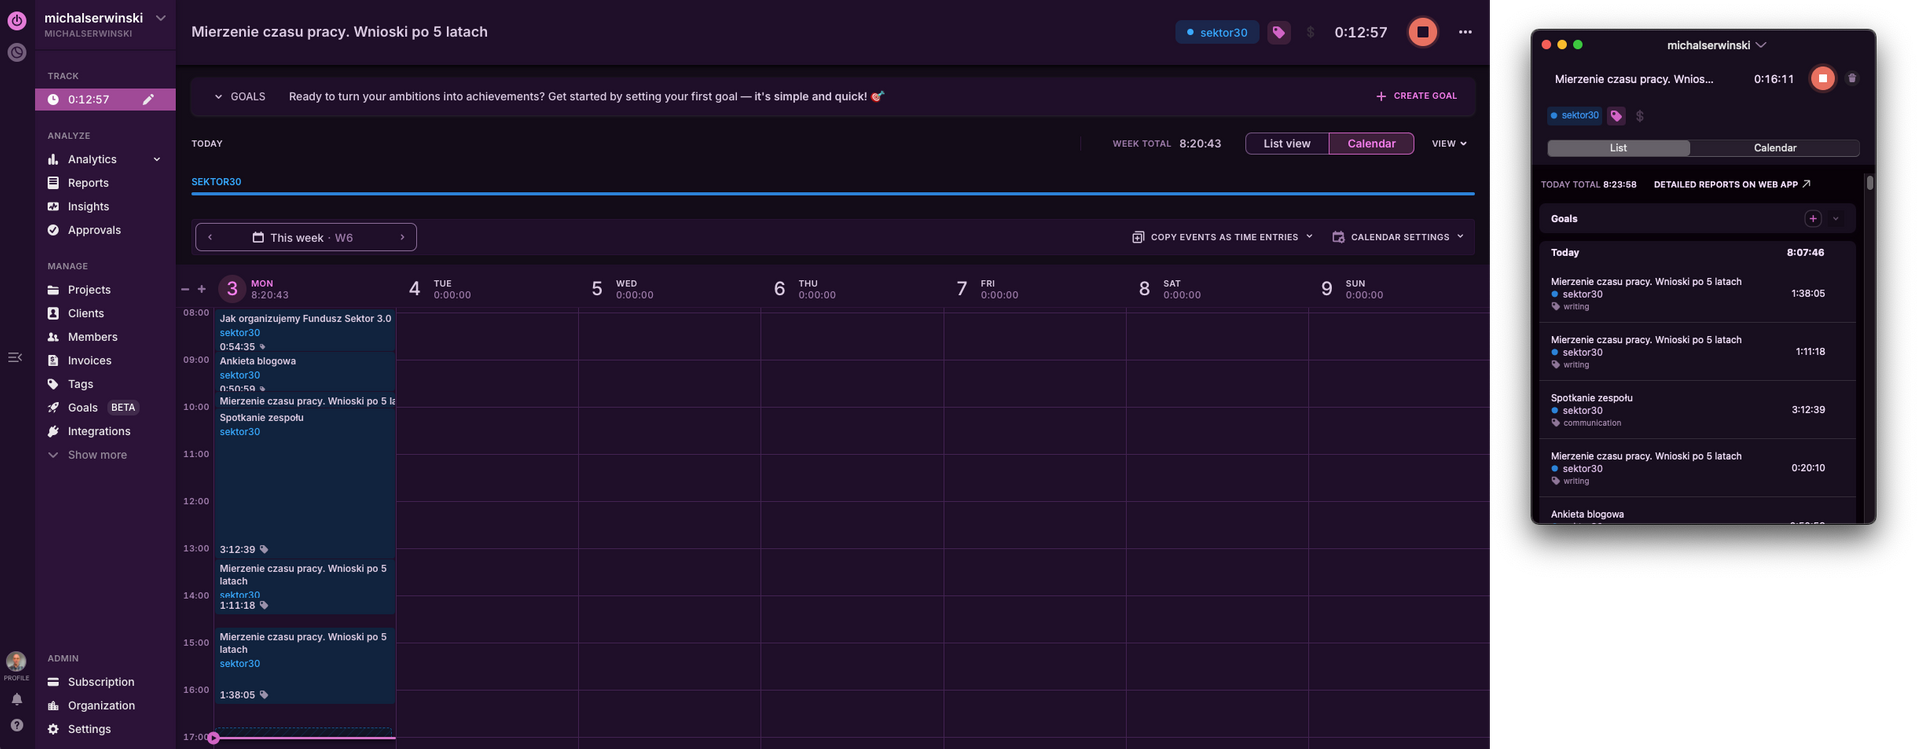Viewport: 1920px width, 749px height.
Task: Click the tag icon next to sektor30
Action: [1278, 32]
